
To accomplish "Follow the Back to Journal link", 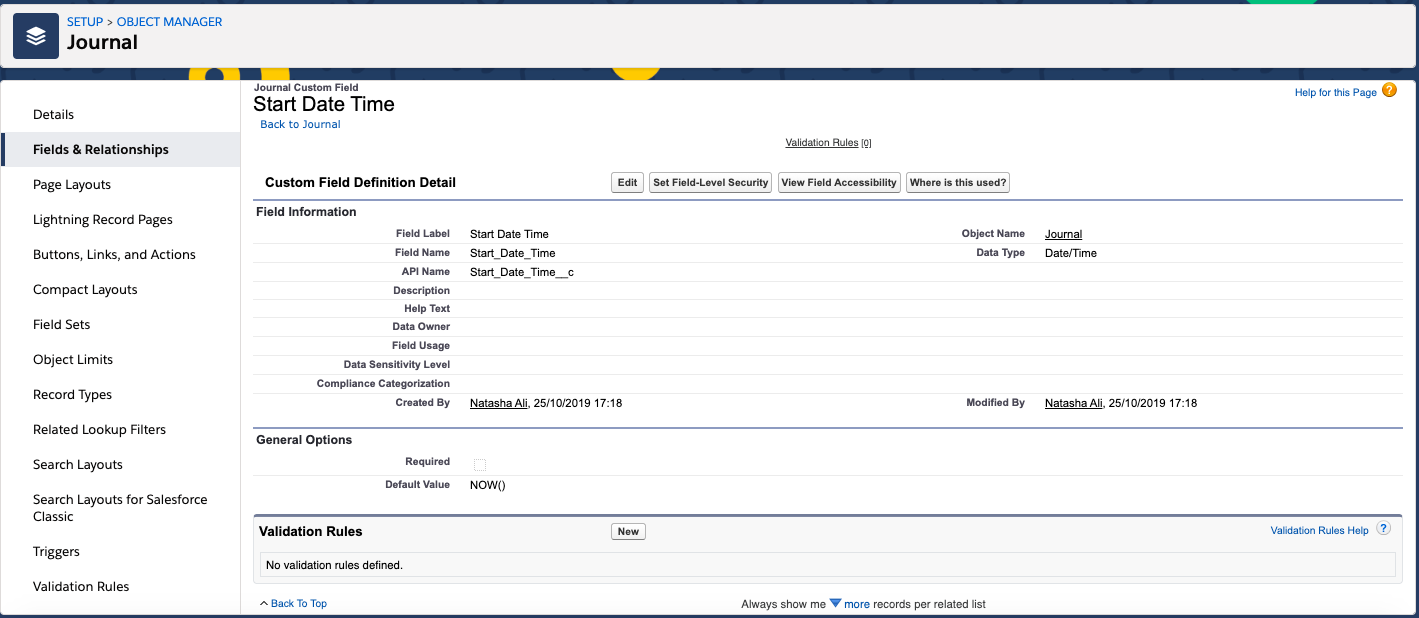I will click(x=300, y=124).
